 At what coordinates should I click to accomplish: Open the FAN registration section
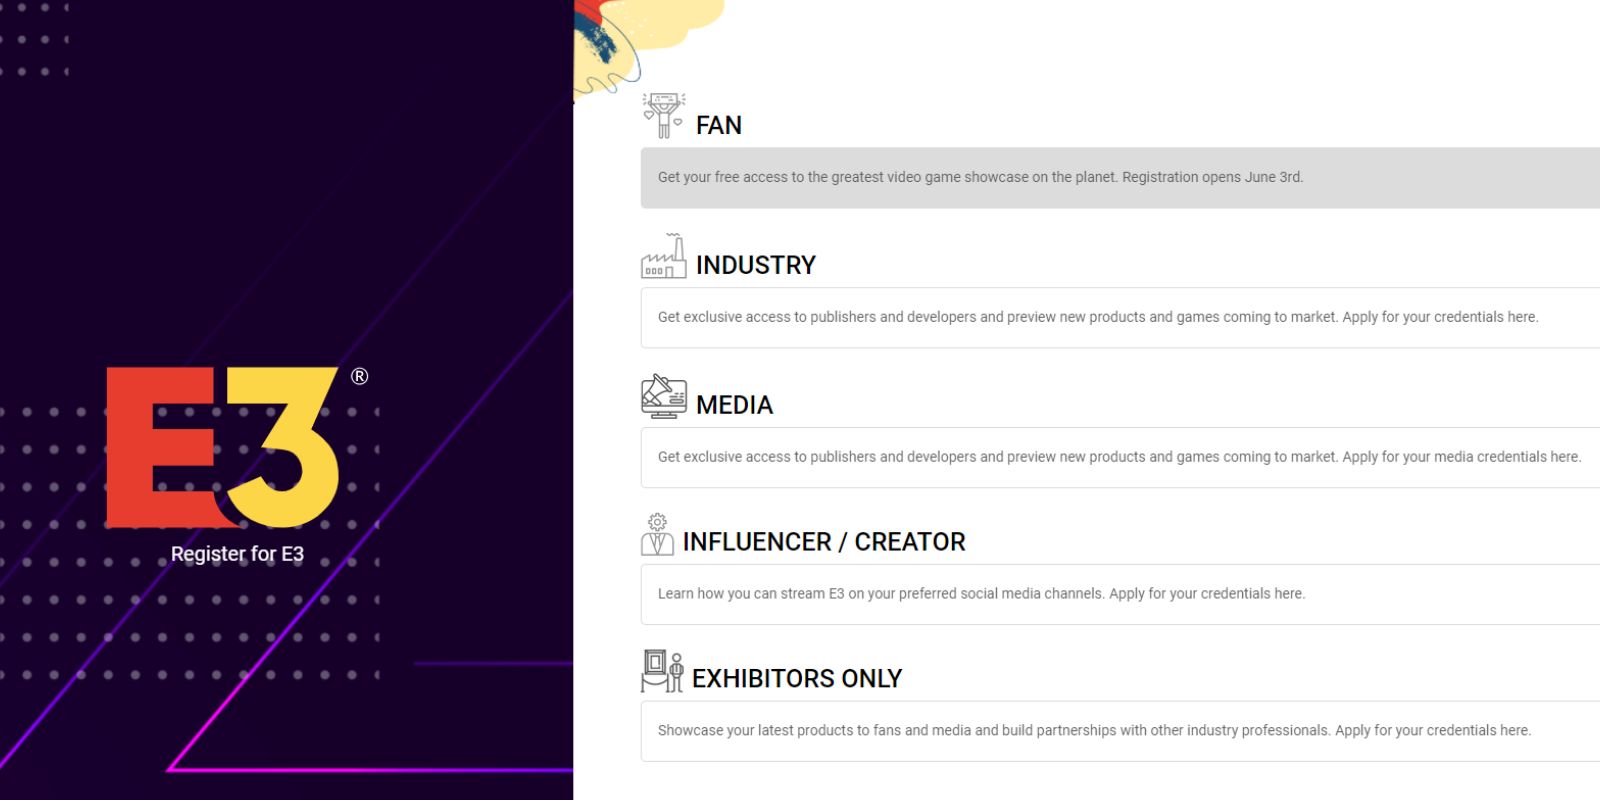[717, 125]
